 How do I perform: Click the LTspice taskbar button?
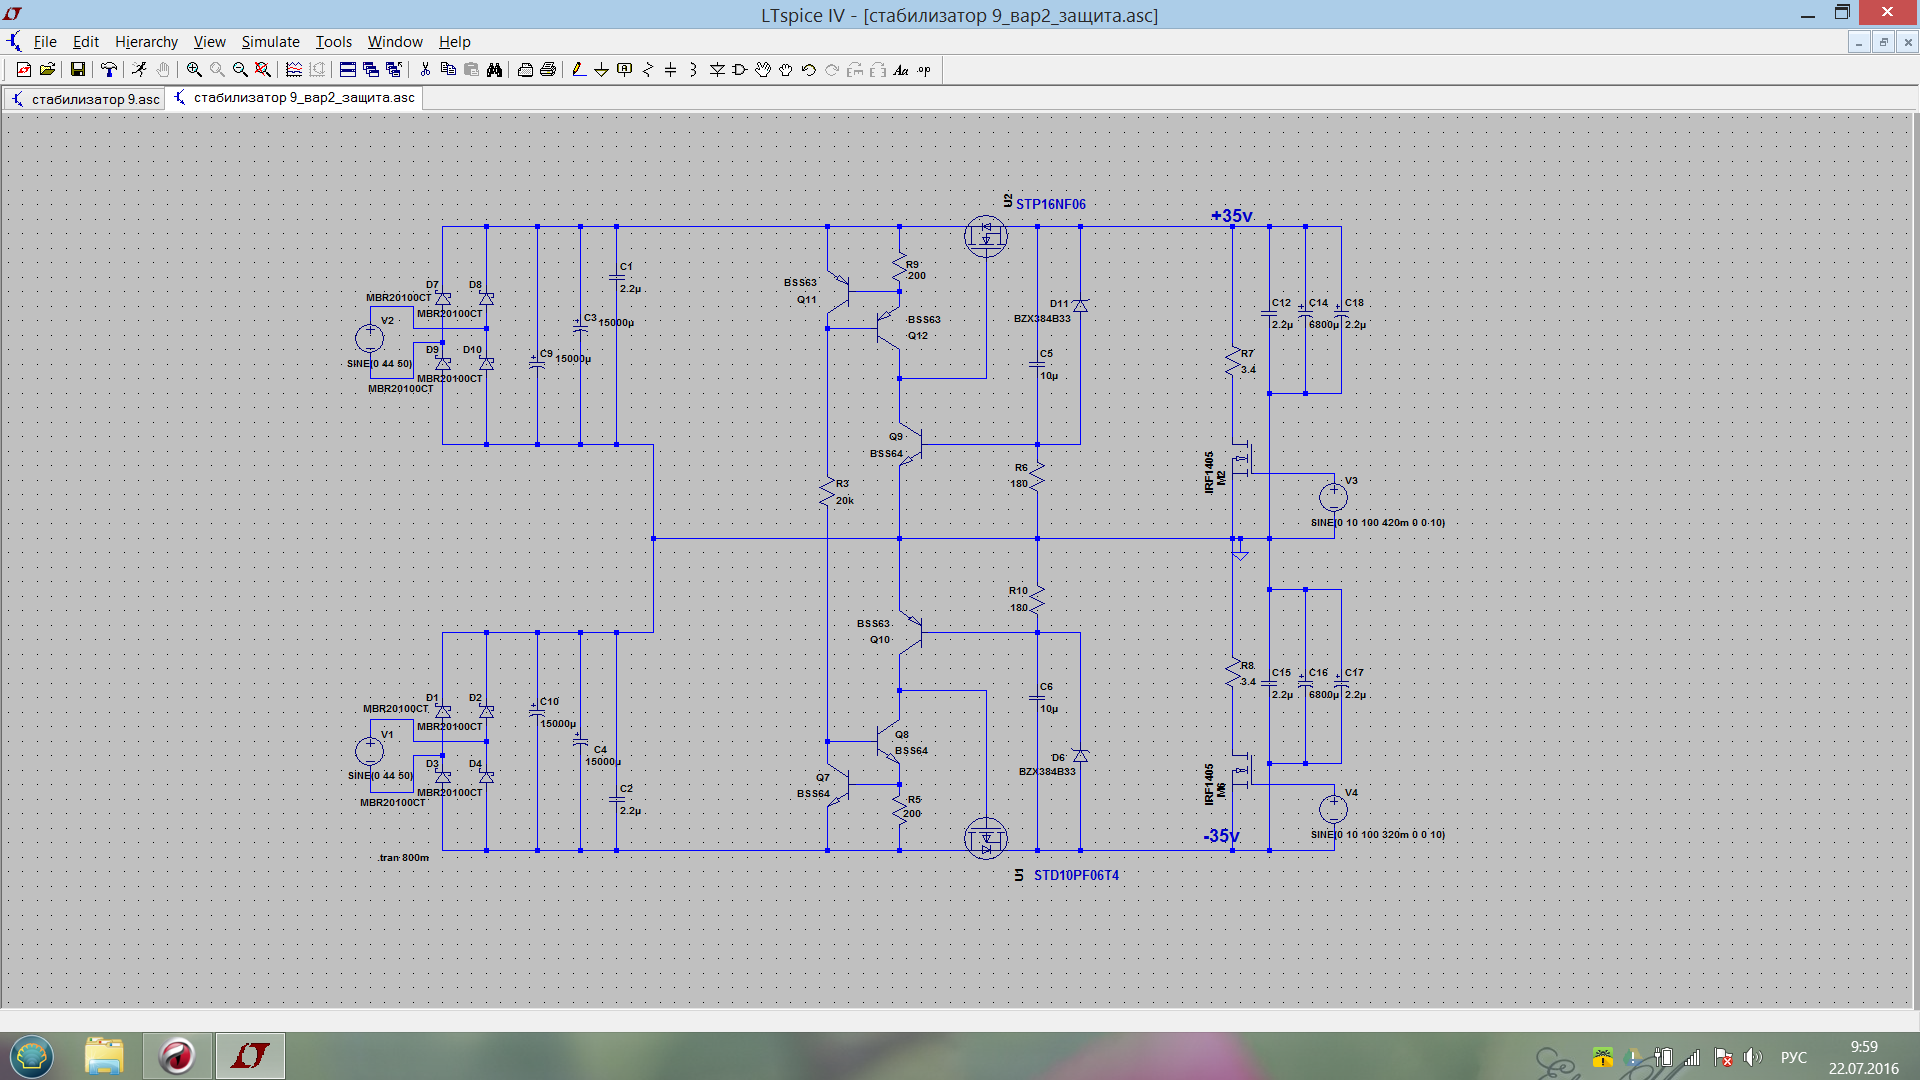pyautogui.click(x=250, y=1056)
